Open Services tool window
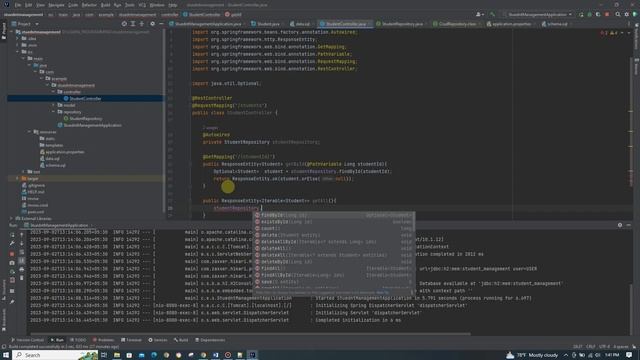This screenshot has height=360, width=640. [x=158, y=340]
